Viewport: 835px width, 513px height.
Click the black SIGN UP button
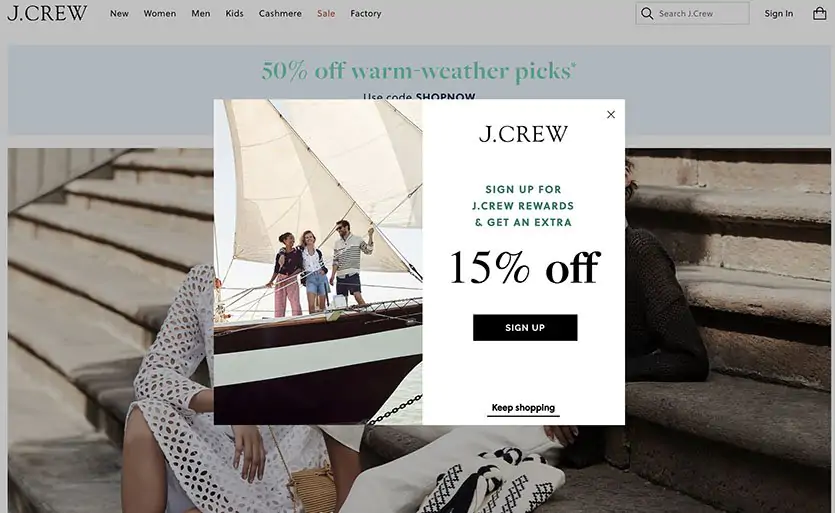coord(525,328)
